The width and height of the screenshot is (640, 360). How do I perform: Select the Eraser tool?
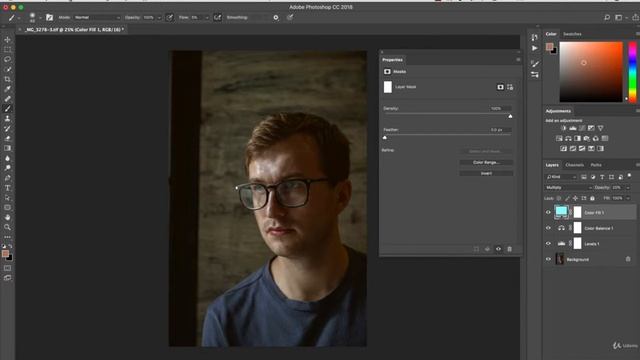pos(7,138)
